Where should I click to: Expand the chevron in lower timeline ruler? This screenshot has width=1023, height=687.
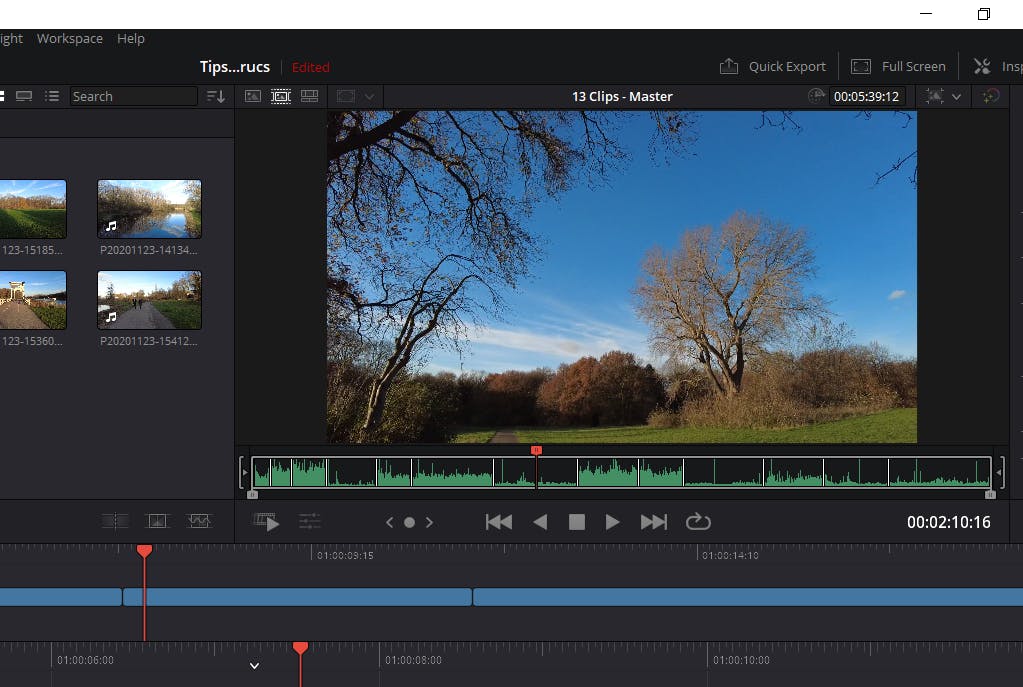[x=254, y=666]
